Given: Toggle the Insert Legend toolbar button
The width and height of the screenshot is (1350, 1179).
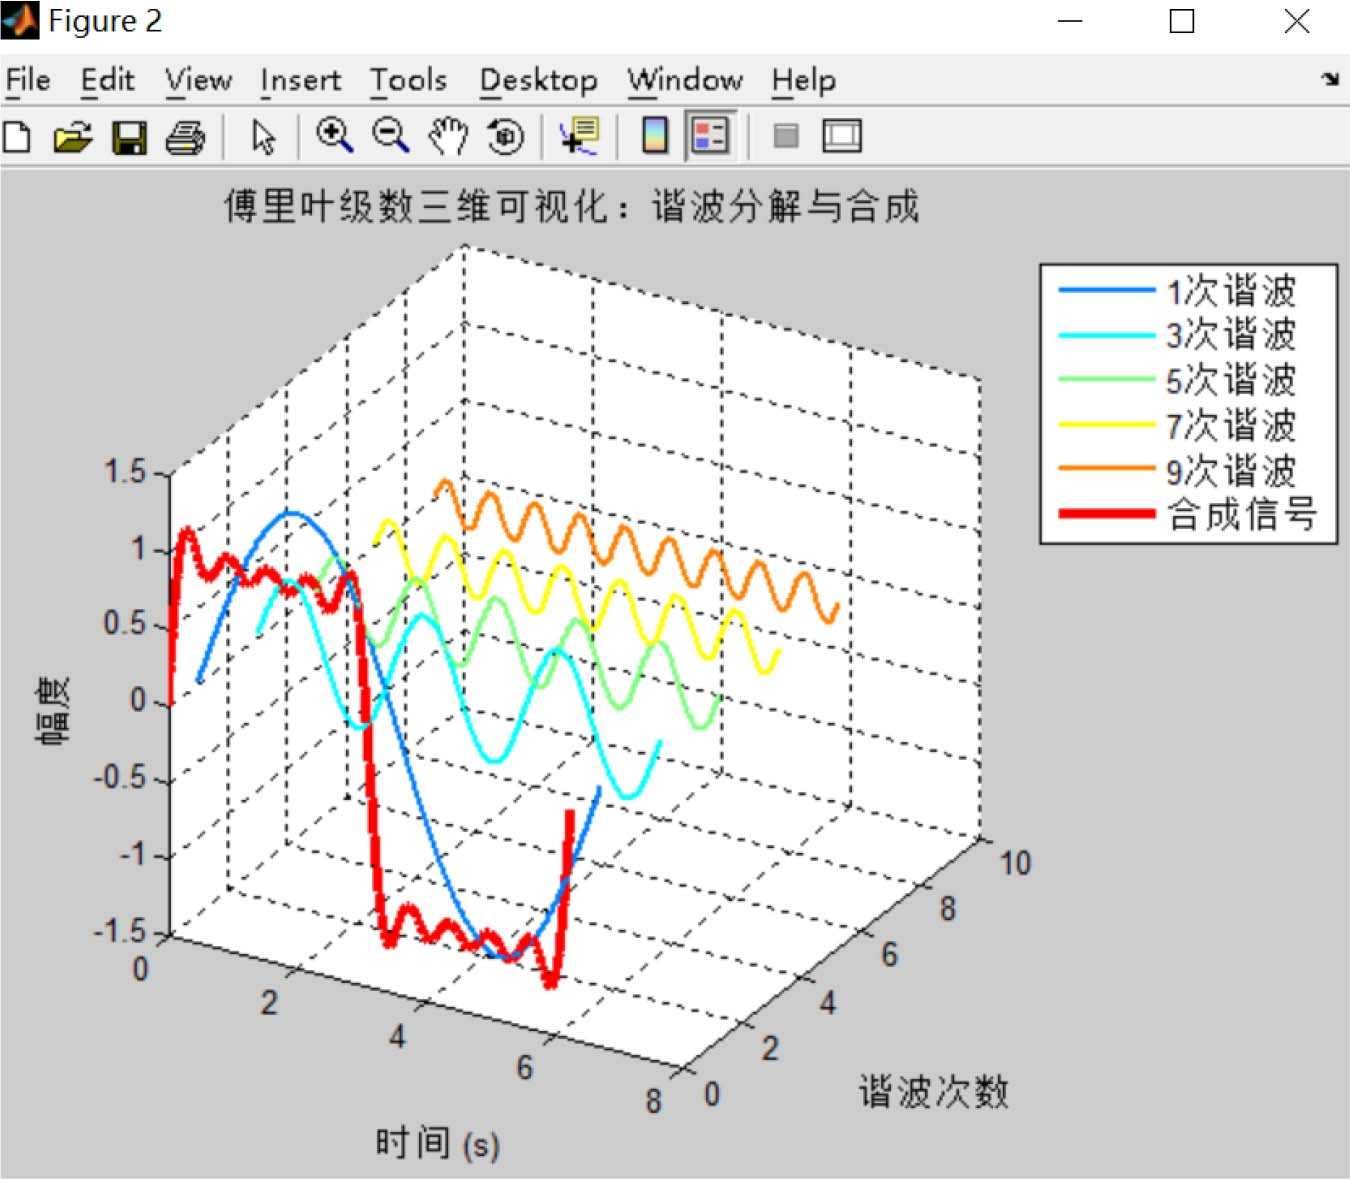Looking at the screenshot, I should [710, 135].
